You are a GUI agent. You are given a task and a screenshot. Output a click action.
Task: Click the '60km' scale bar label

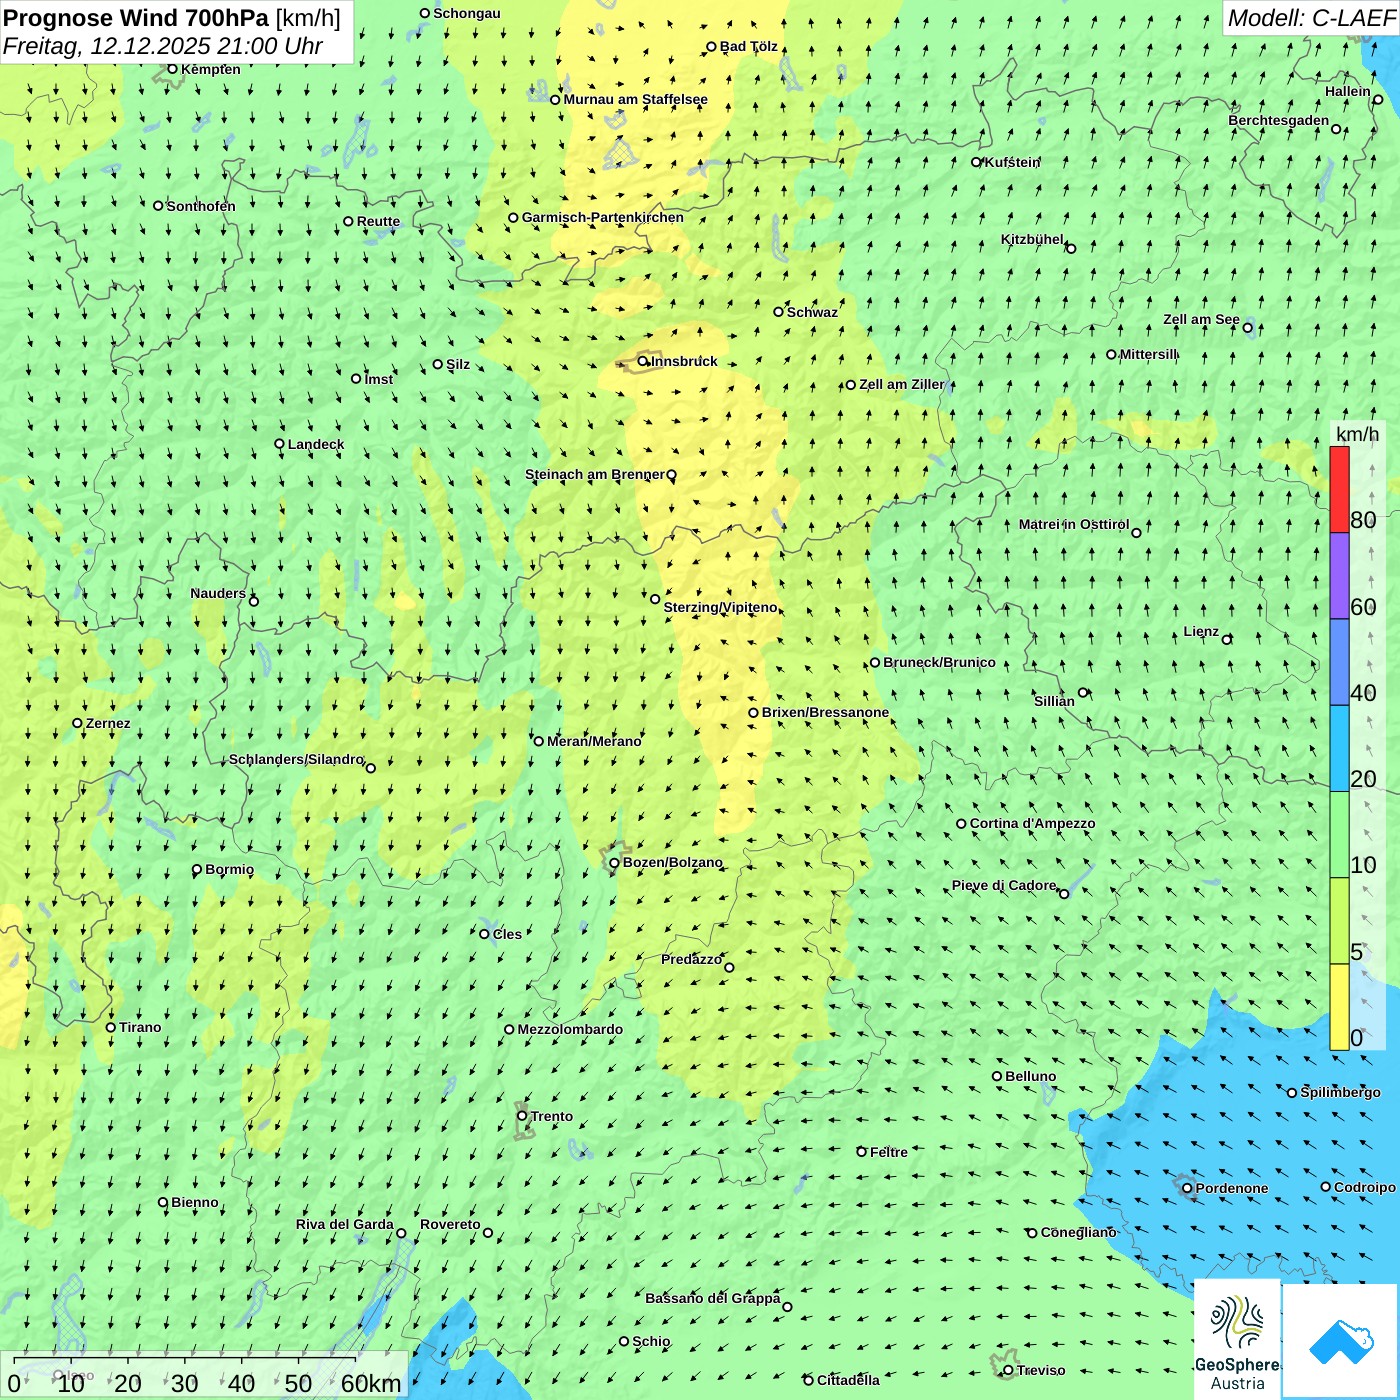click(371, 1383)
